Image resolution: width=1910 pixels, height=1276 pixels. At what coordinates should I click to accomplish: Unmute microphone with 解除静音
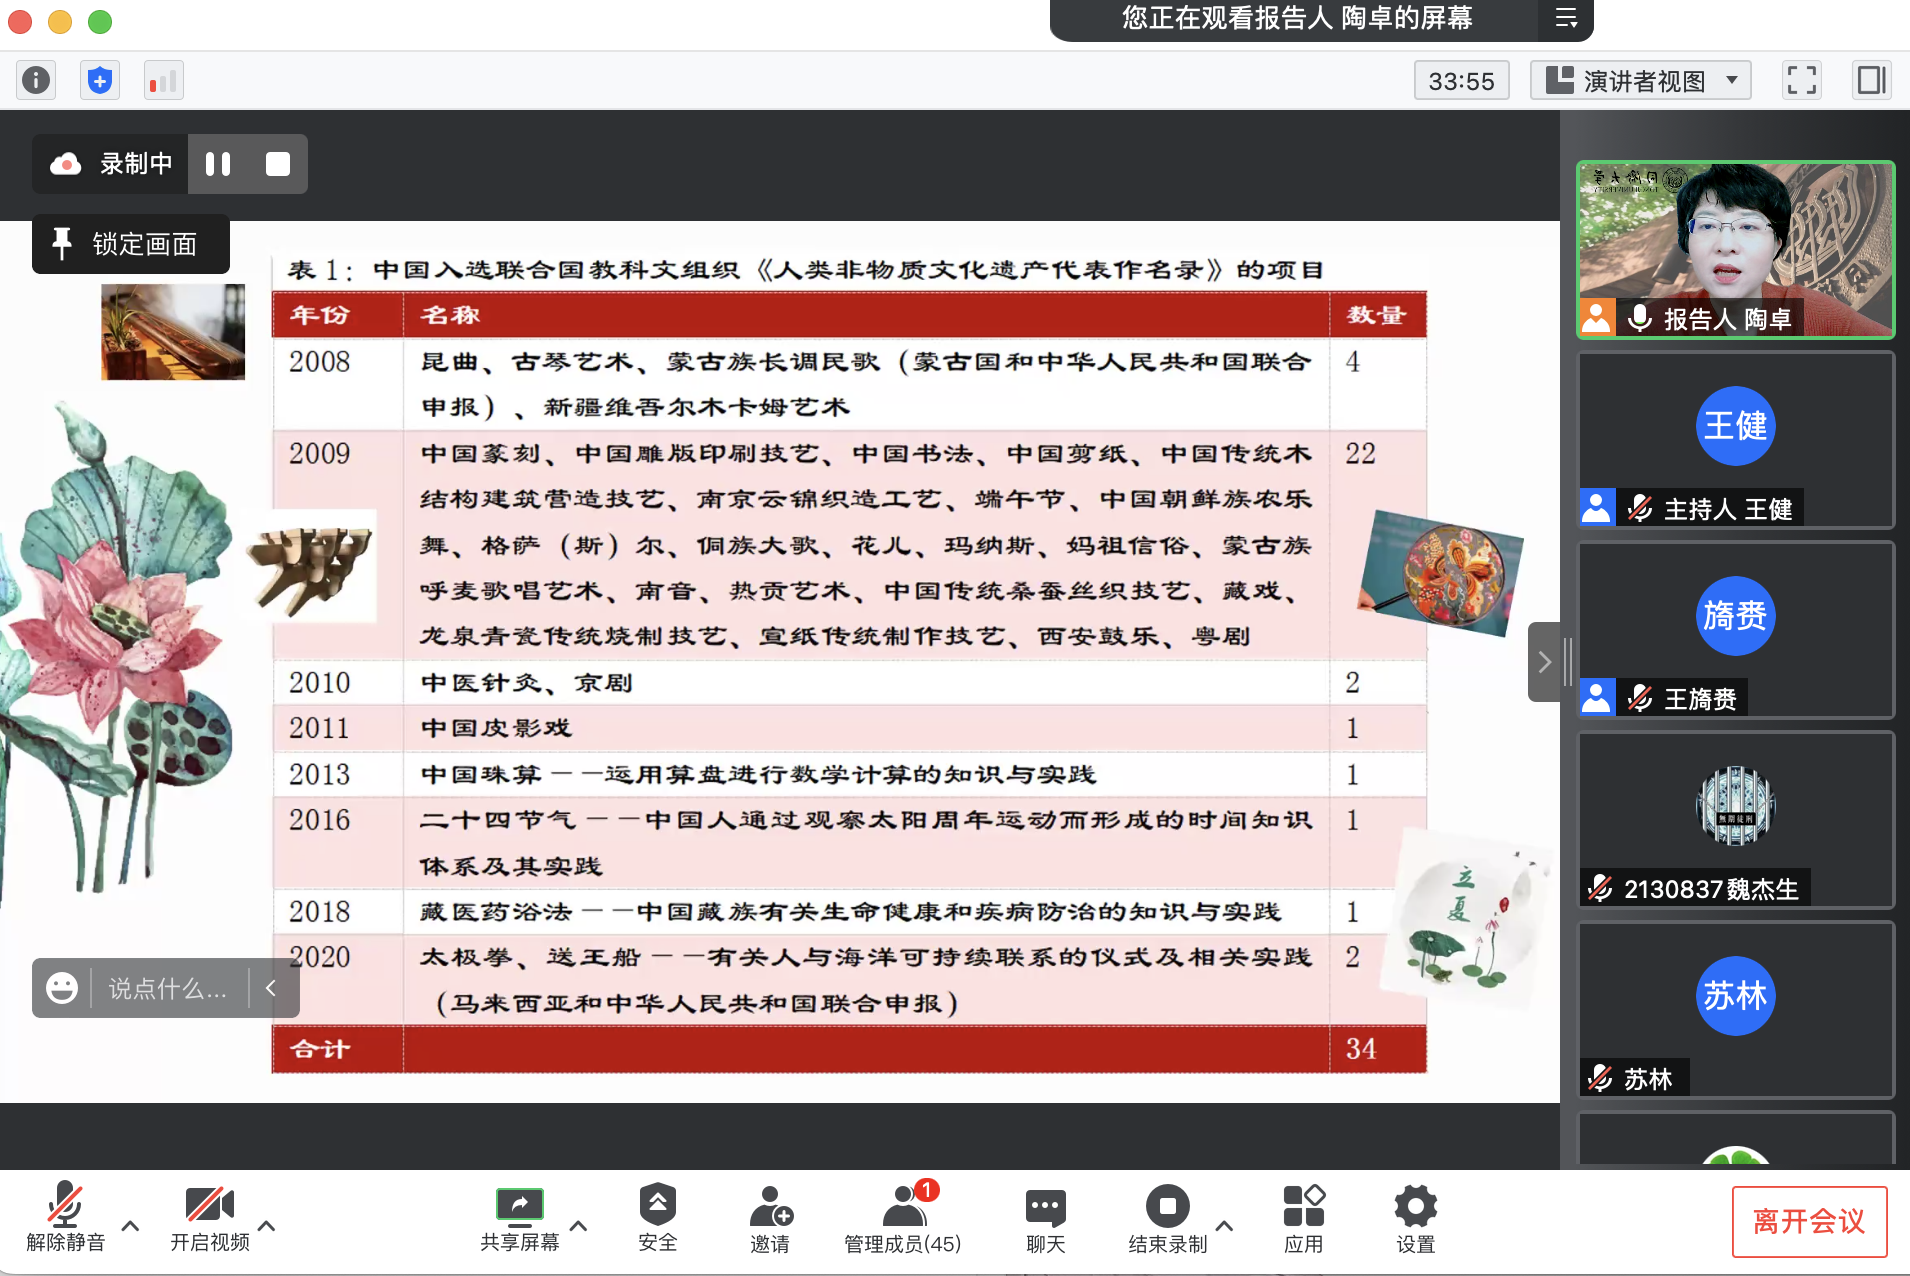tap(65, 1218)
